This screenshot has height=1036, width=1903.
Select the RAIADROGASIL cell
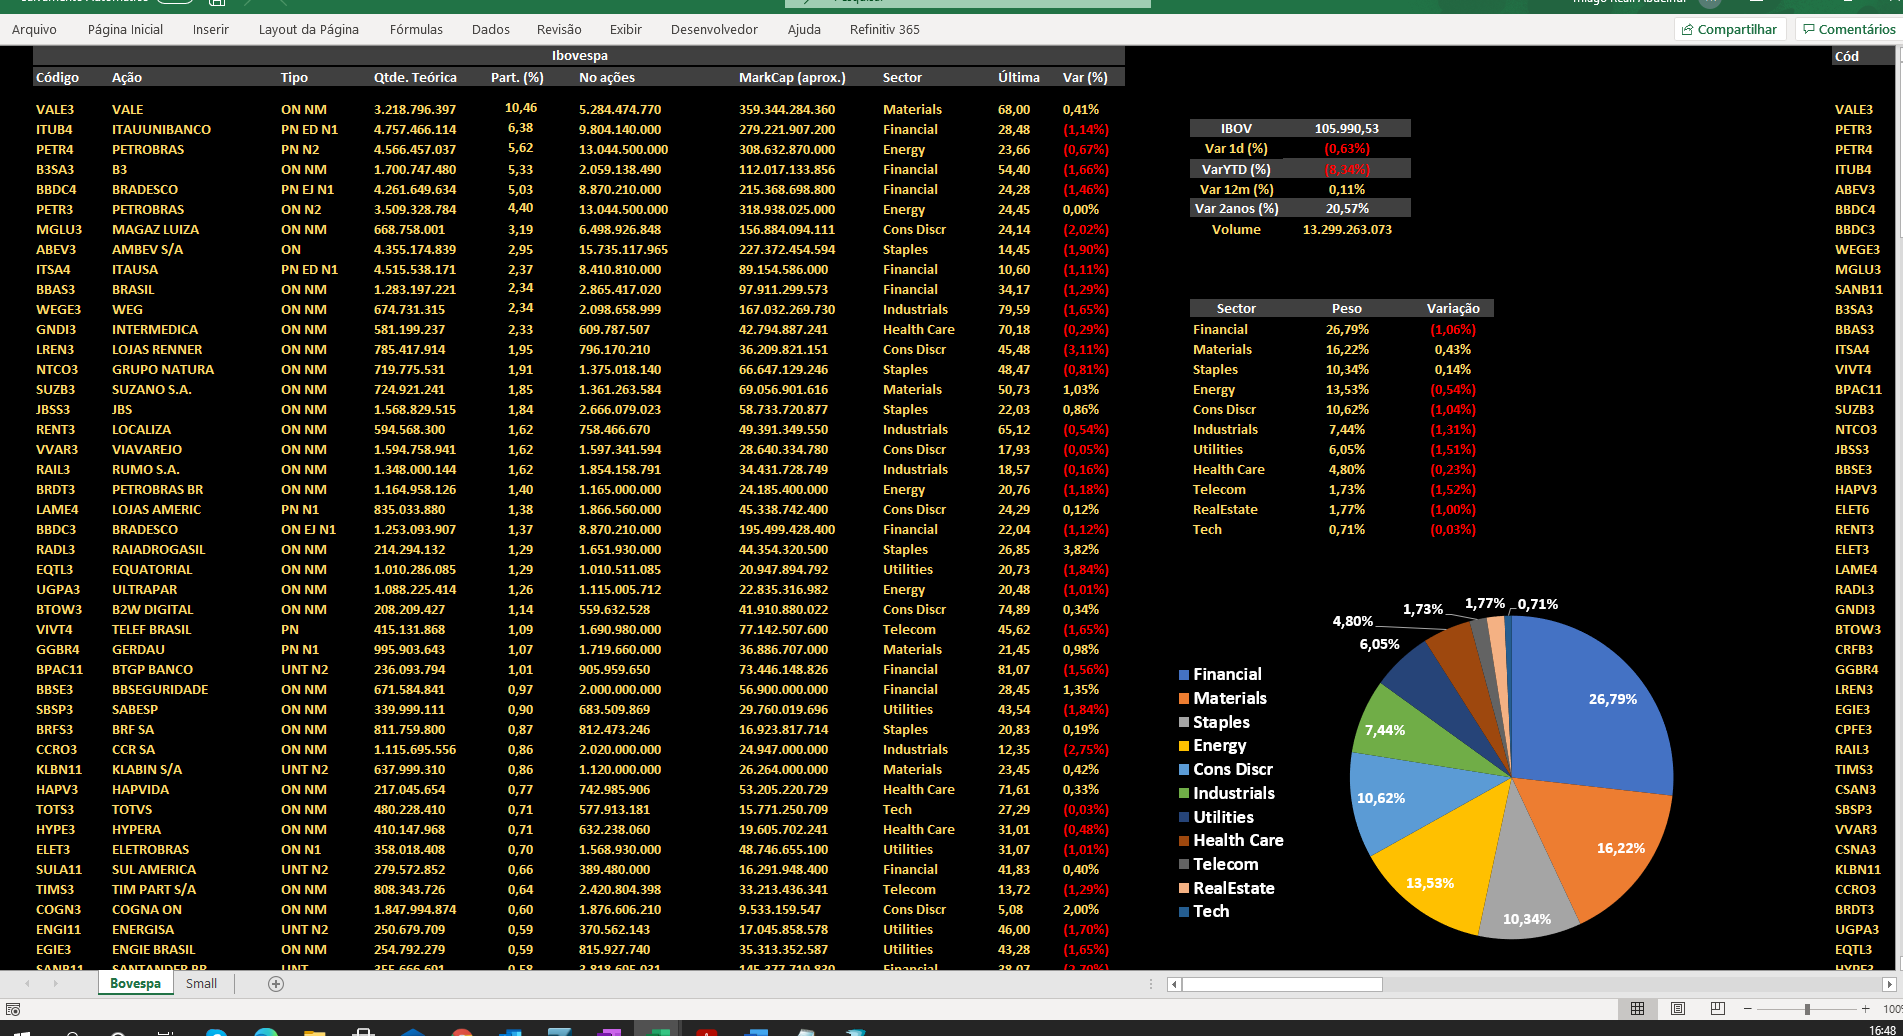pos(158,549)
